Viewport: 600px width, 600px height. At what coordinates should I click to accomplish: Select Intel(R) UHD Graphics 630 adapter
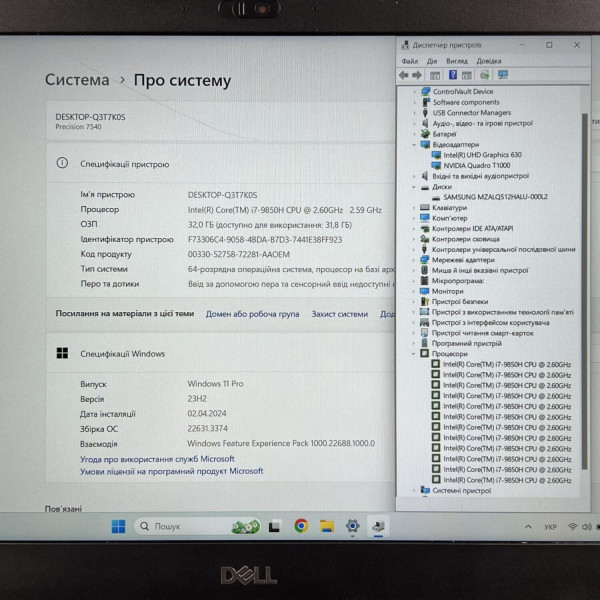point(482,155)
